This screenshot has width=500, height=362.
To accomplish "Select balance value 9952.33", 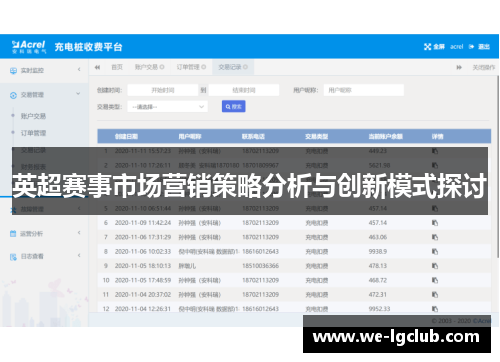I will [x=379, y=309].
